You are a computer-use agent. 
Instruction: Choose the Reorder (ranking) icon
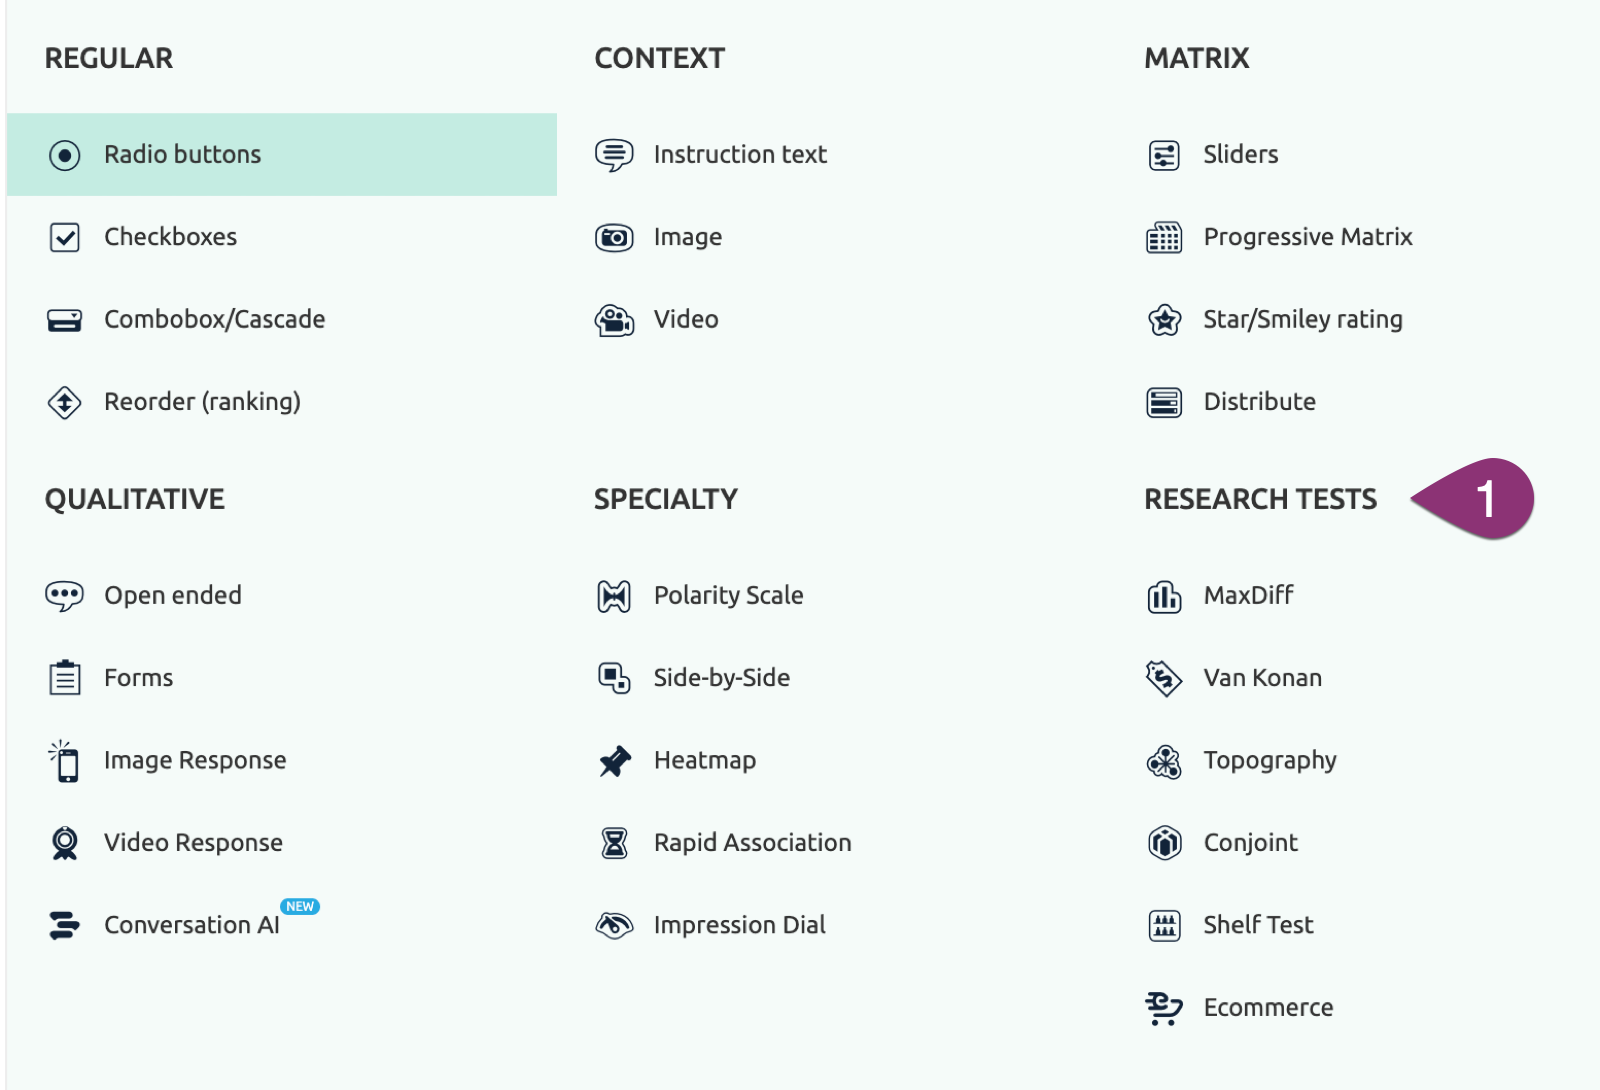tap(65, 402)
